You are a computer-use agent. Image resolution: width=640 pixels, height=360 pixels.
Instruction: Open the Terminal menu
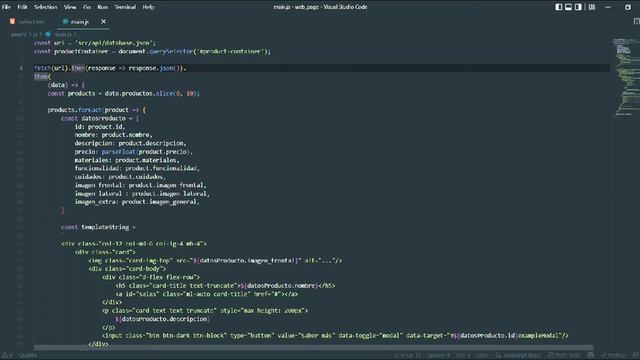click(x=125, y=7)
